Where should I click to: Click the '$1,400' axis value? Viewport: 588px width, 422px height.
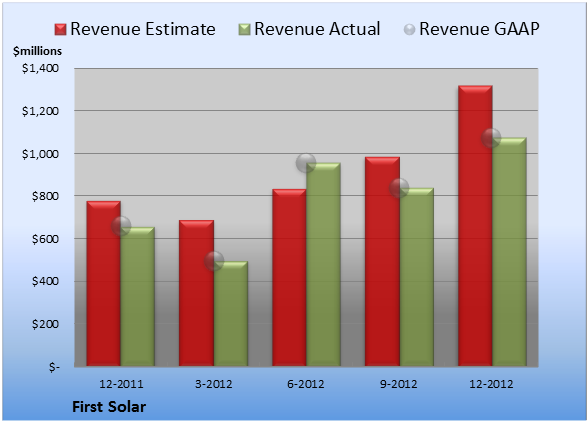40,68
